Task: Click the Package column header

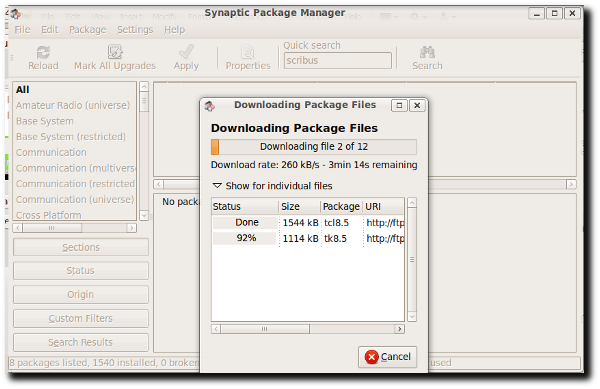Action: (341, 207)
